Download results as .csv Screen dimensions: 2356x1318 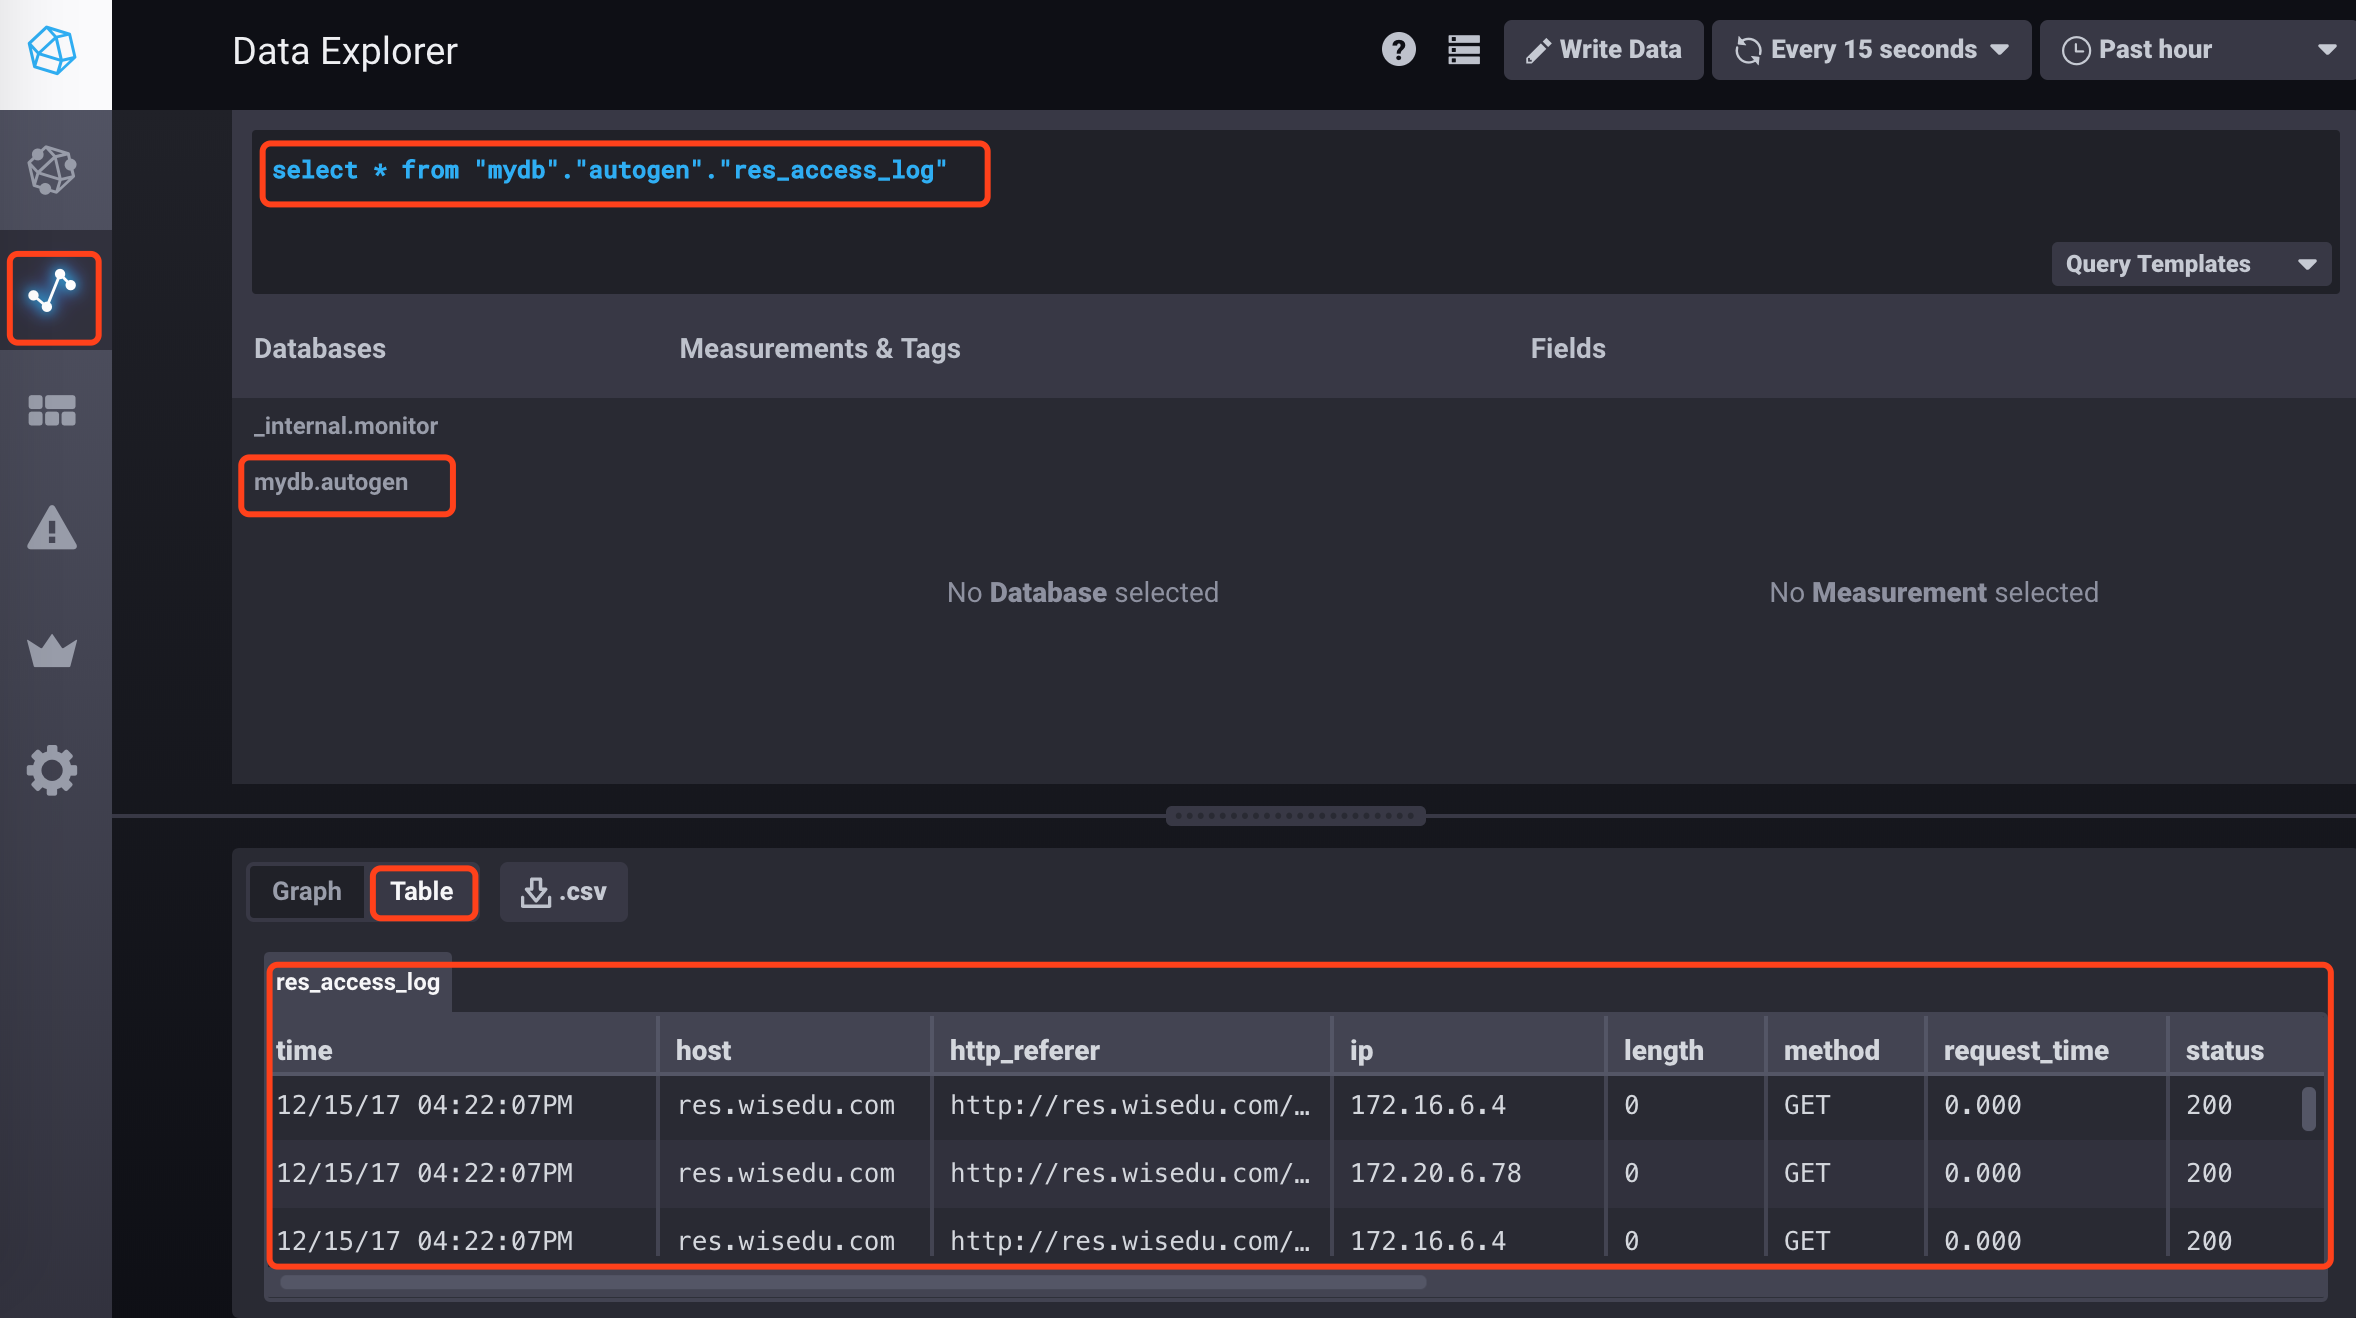563,891
